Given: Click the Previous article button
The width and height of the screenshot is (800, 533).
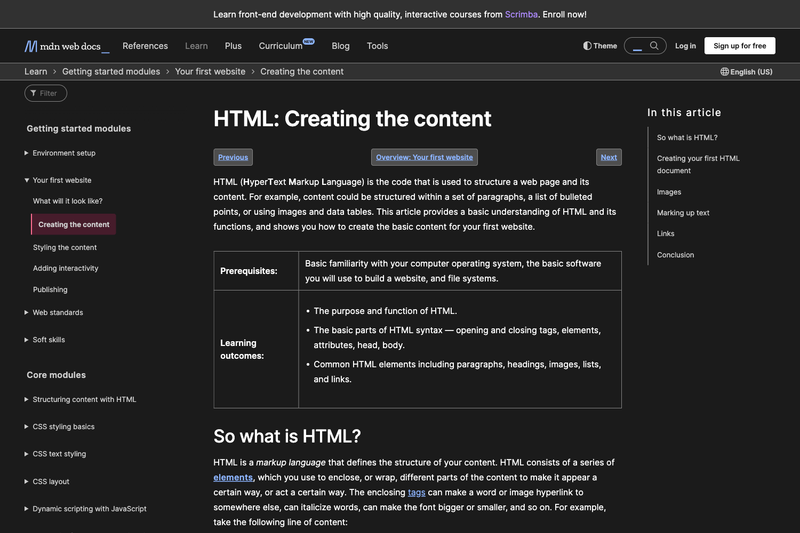Looking at the screenshot, I should click(x=233, y=158).
